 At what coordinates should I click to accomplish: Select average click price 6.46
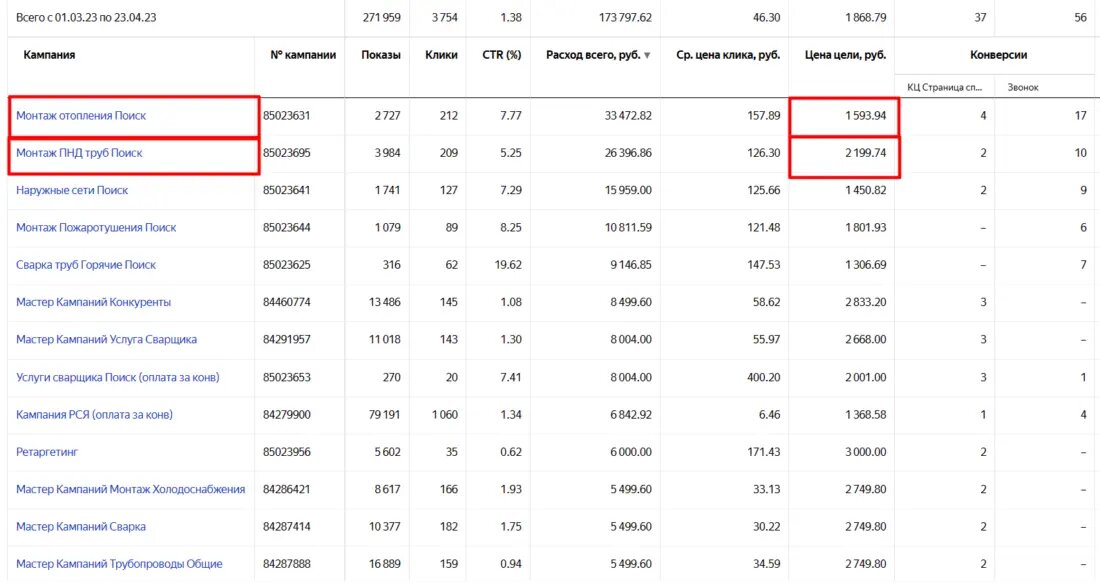pos(769,415)
